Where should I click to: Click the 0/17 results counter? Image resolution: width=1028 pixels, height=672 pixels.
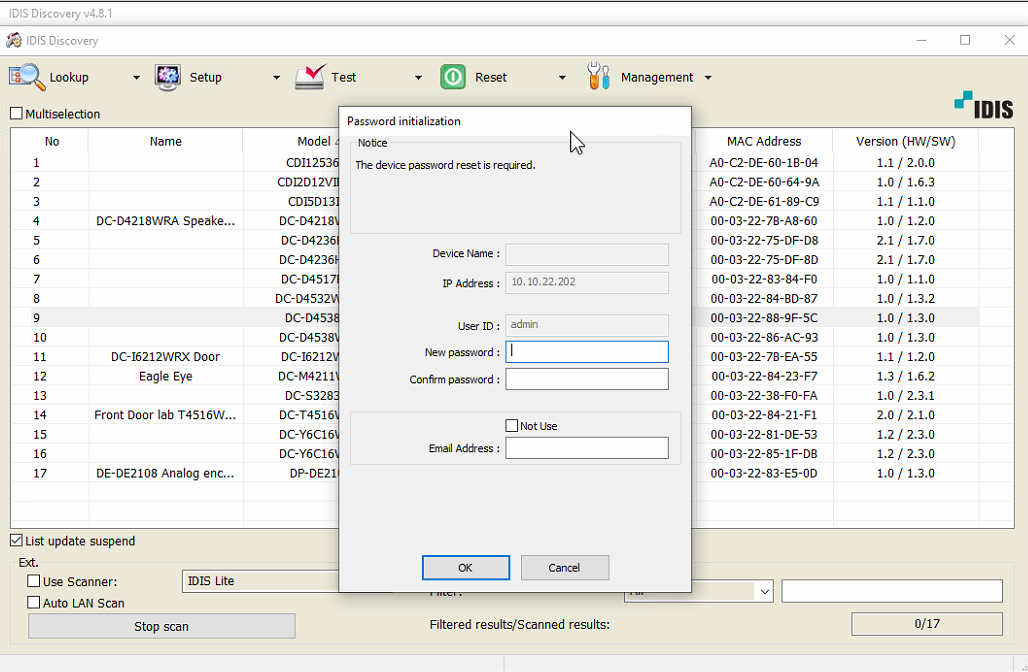click(926, 623)
